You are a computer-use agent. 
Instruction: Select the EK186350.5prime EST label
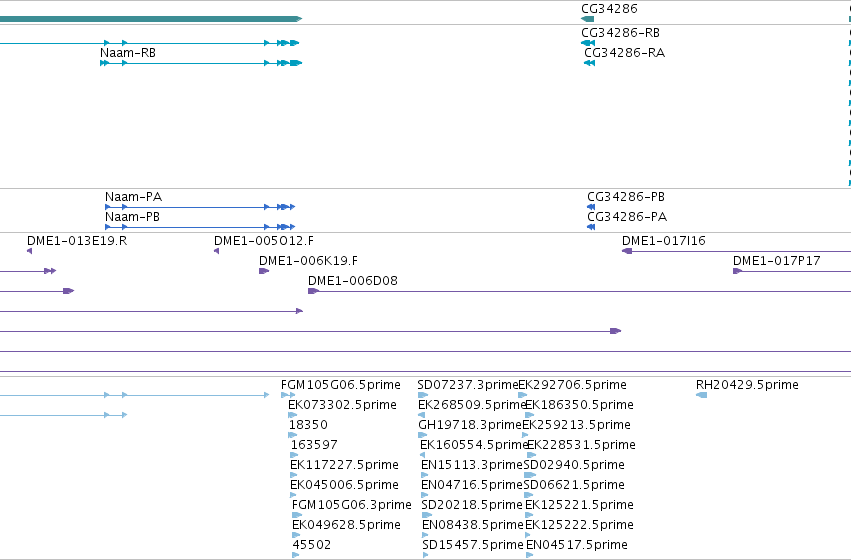coord(579,405)
